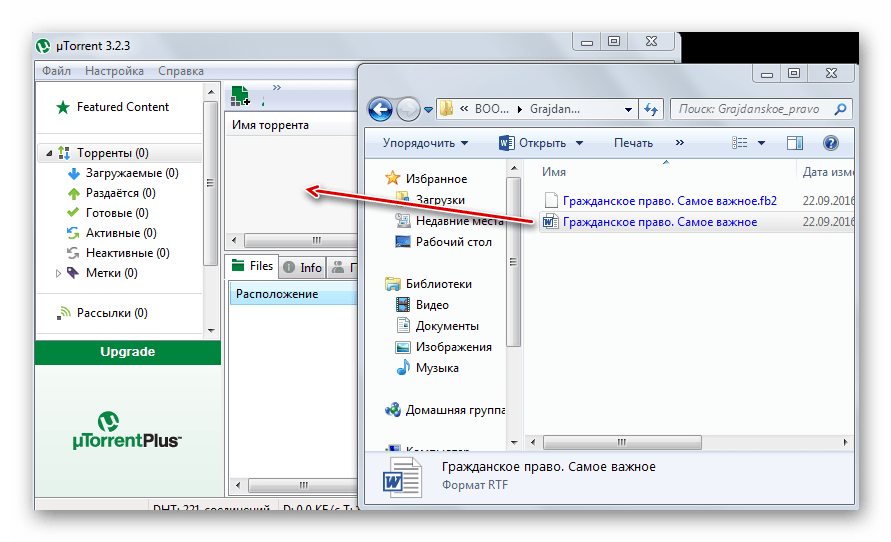Viewport: 891px width, 542px height.
Task: Click Explorer file list horizontal scrollbar
Action: [x=622, y=442]
